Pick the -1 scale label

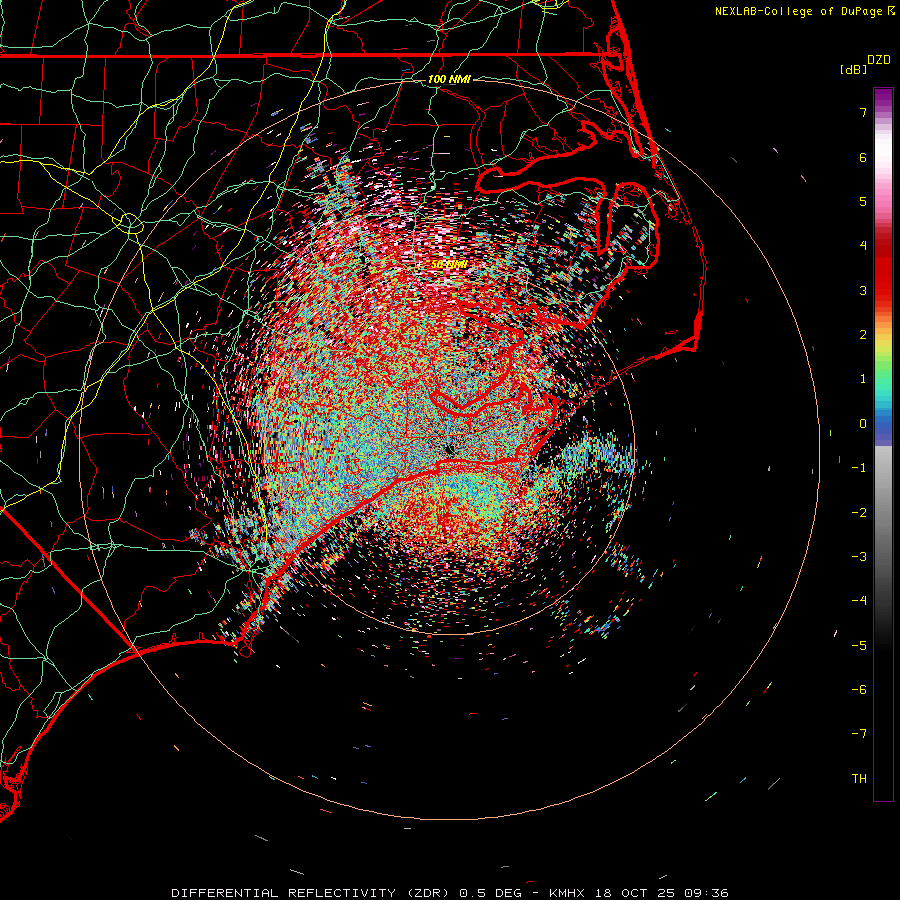pyautogui.click(x=859, y=468)
